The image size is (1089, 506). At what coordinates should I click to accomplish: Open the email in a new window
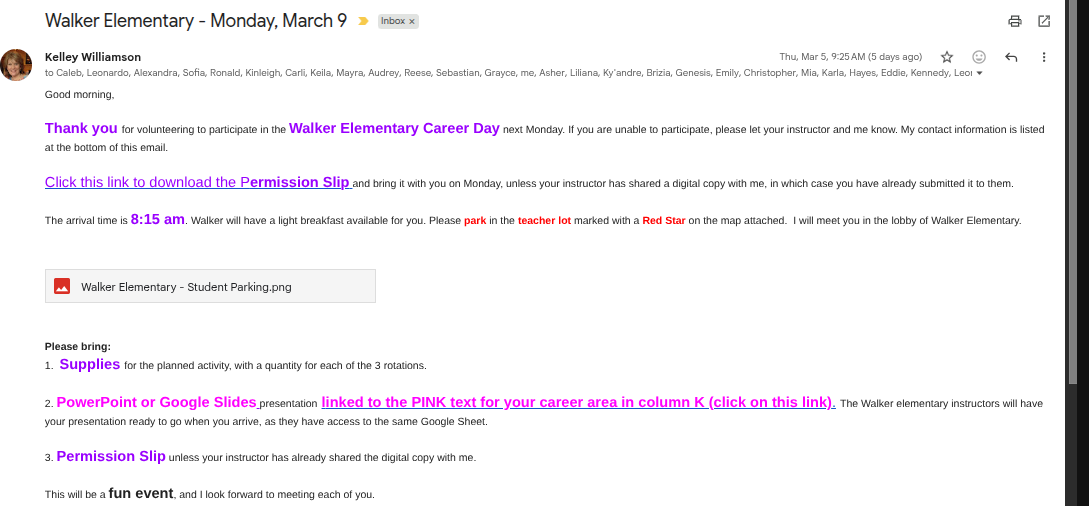[x=1044, y=21]
